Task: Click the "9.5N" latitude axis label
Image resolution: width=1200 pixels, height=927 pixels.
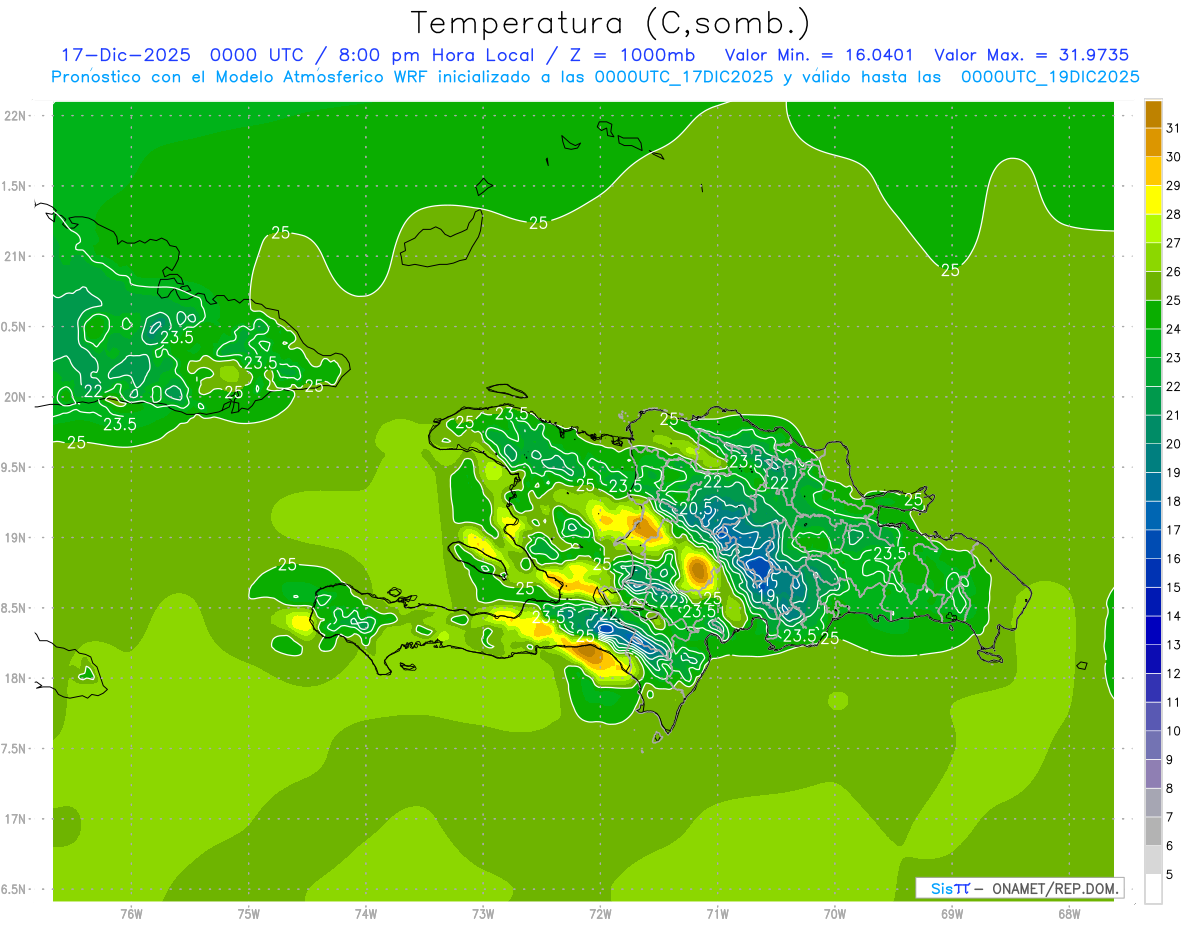Action: pos(15,467)
